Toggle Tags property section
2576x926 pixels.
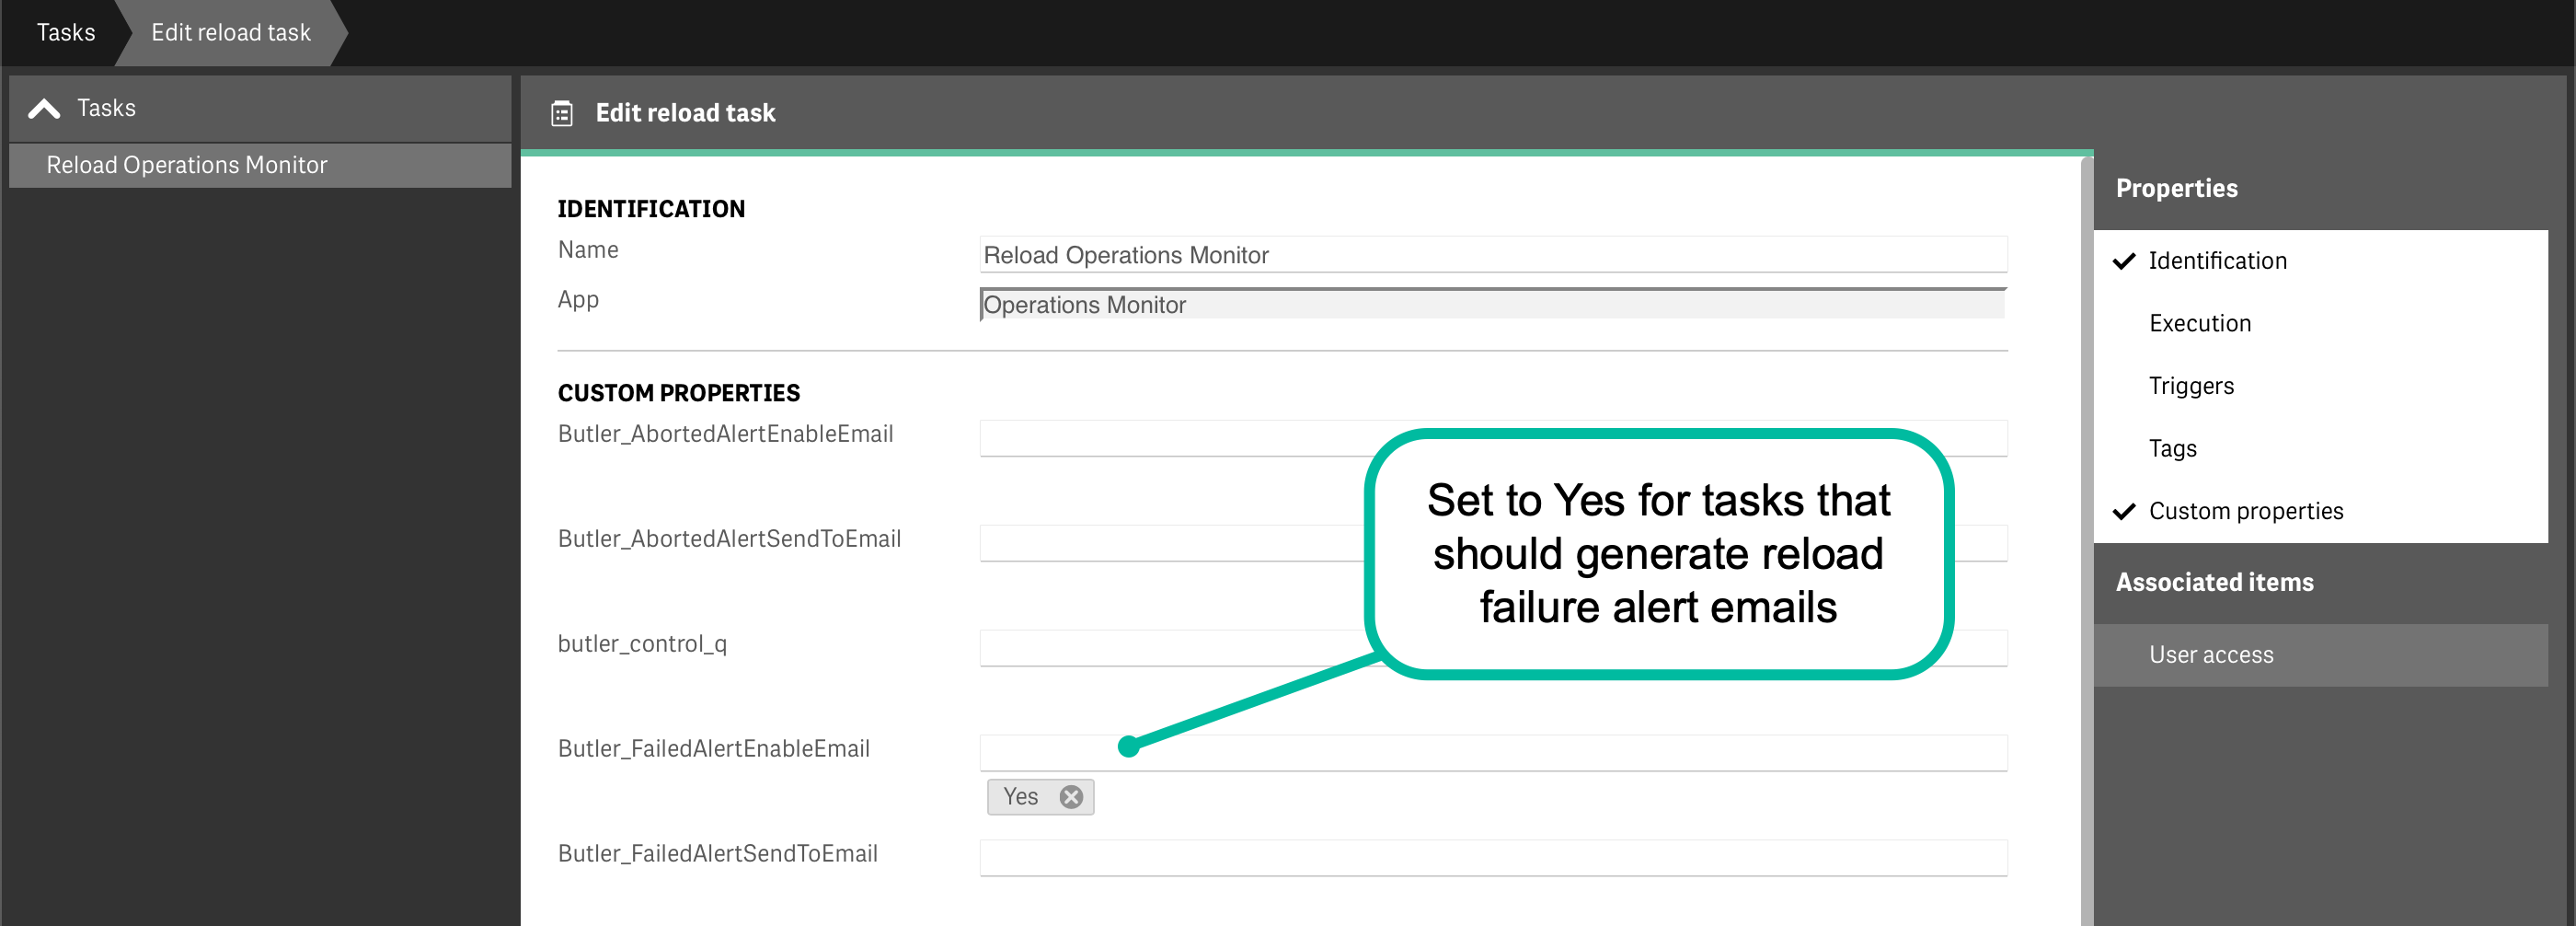pos(2320,448)
